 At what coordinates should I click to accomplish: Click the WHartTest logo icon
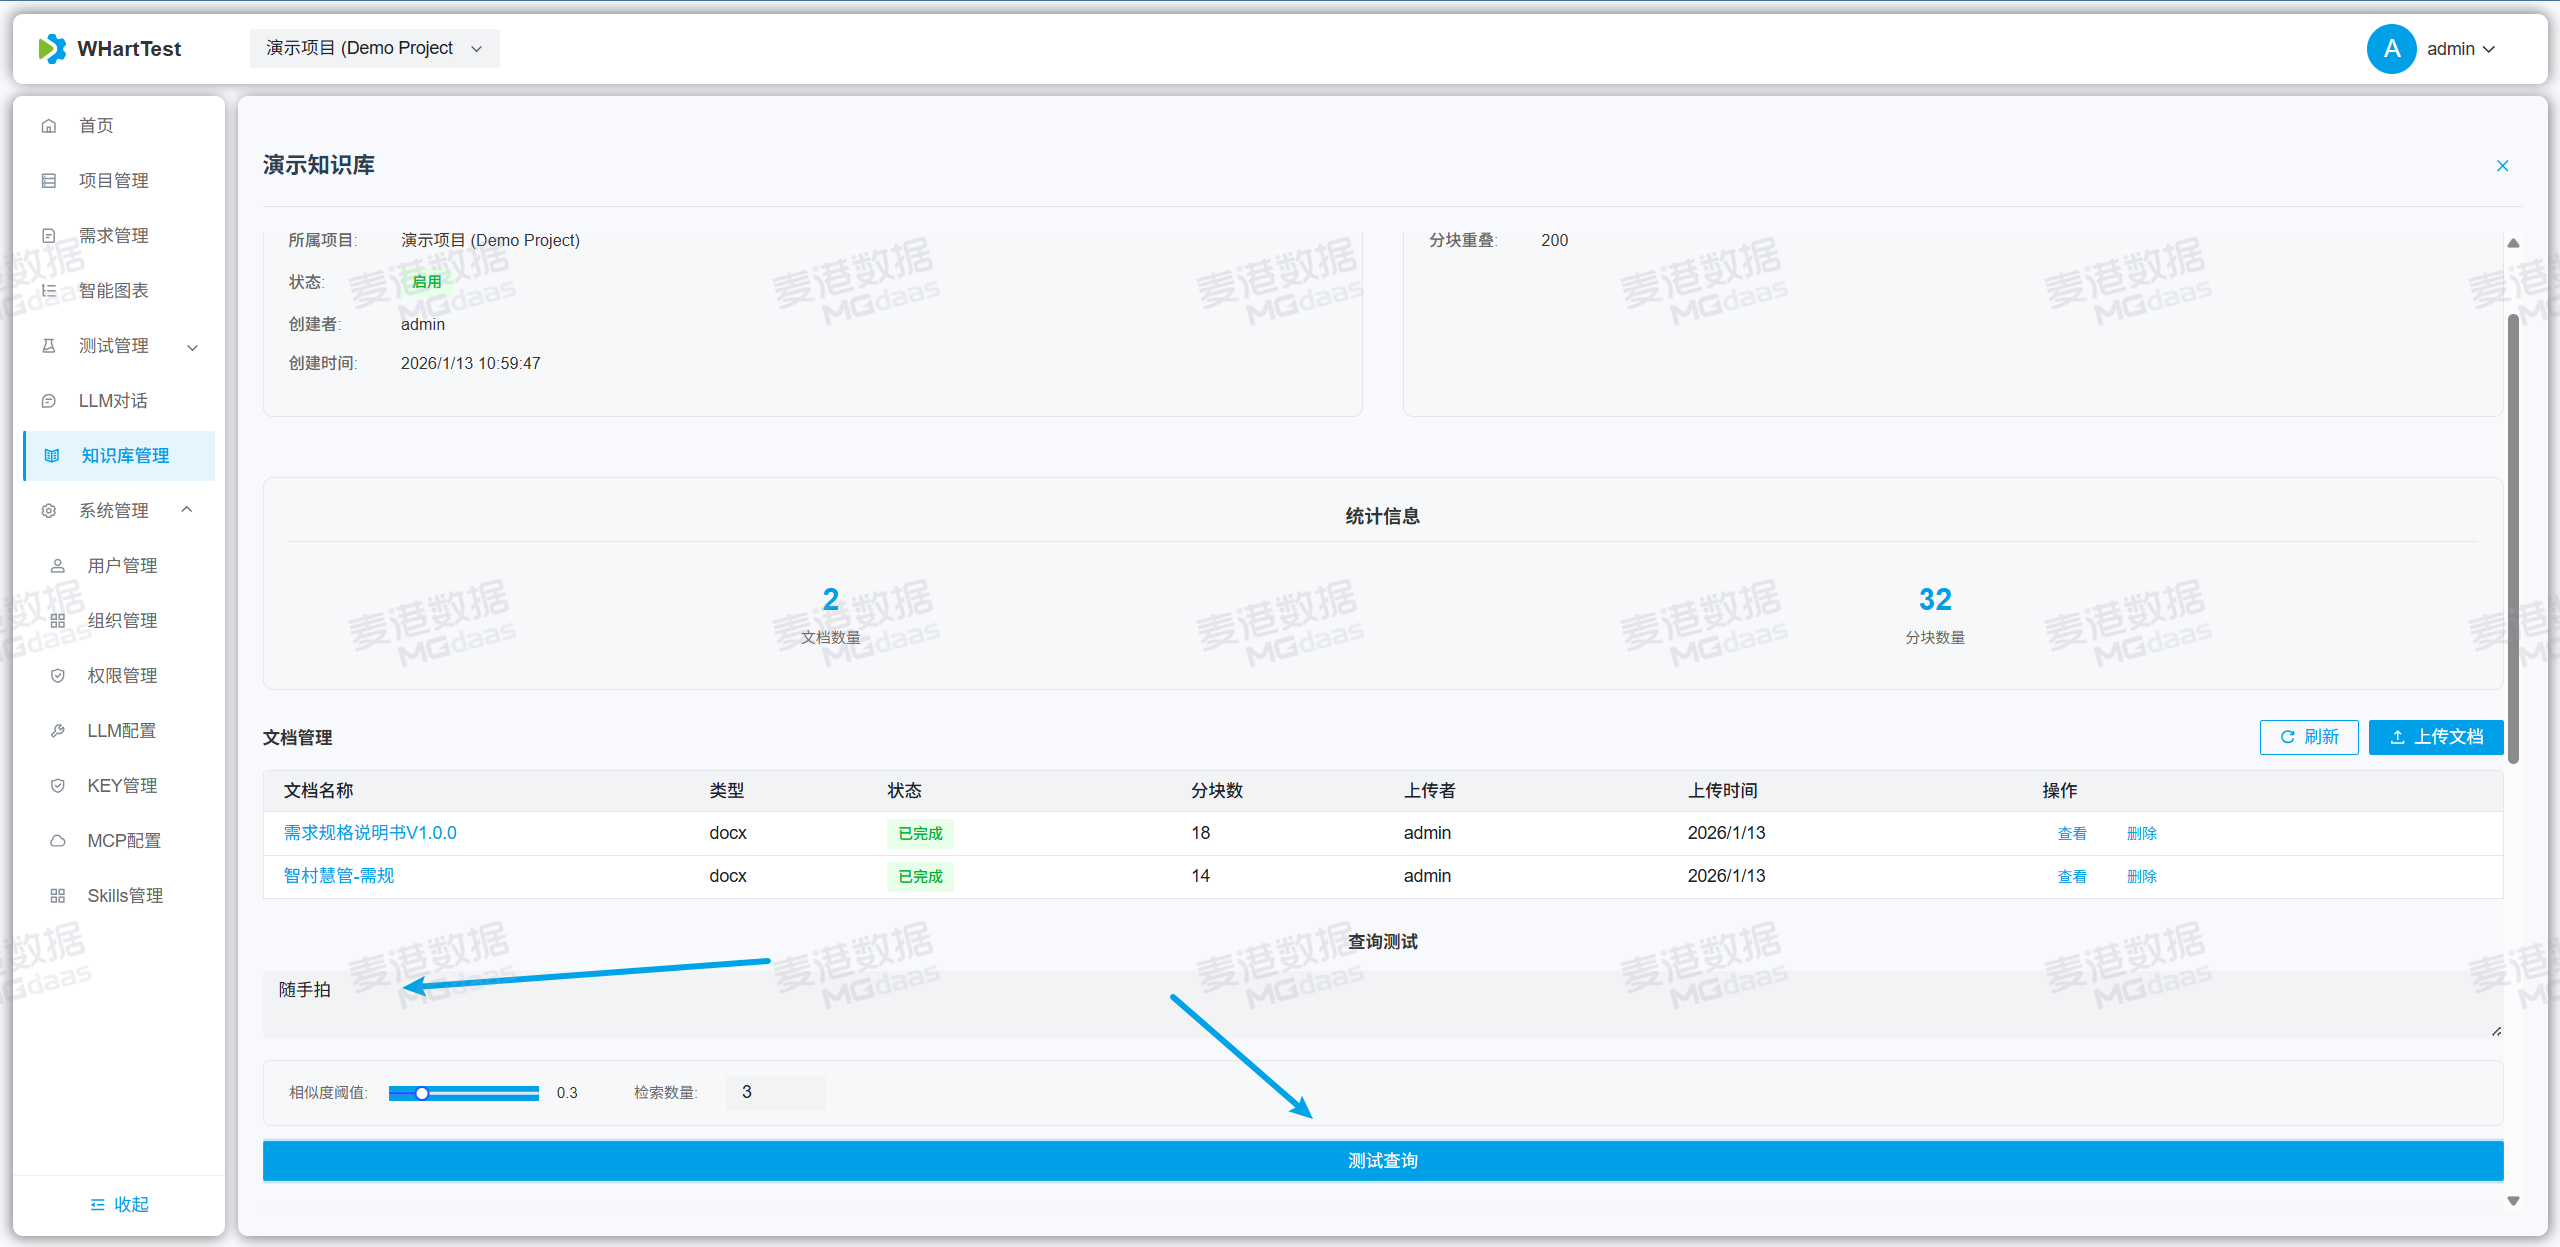(52, 49)
